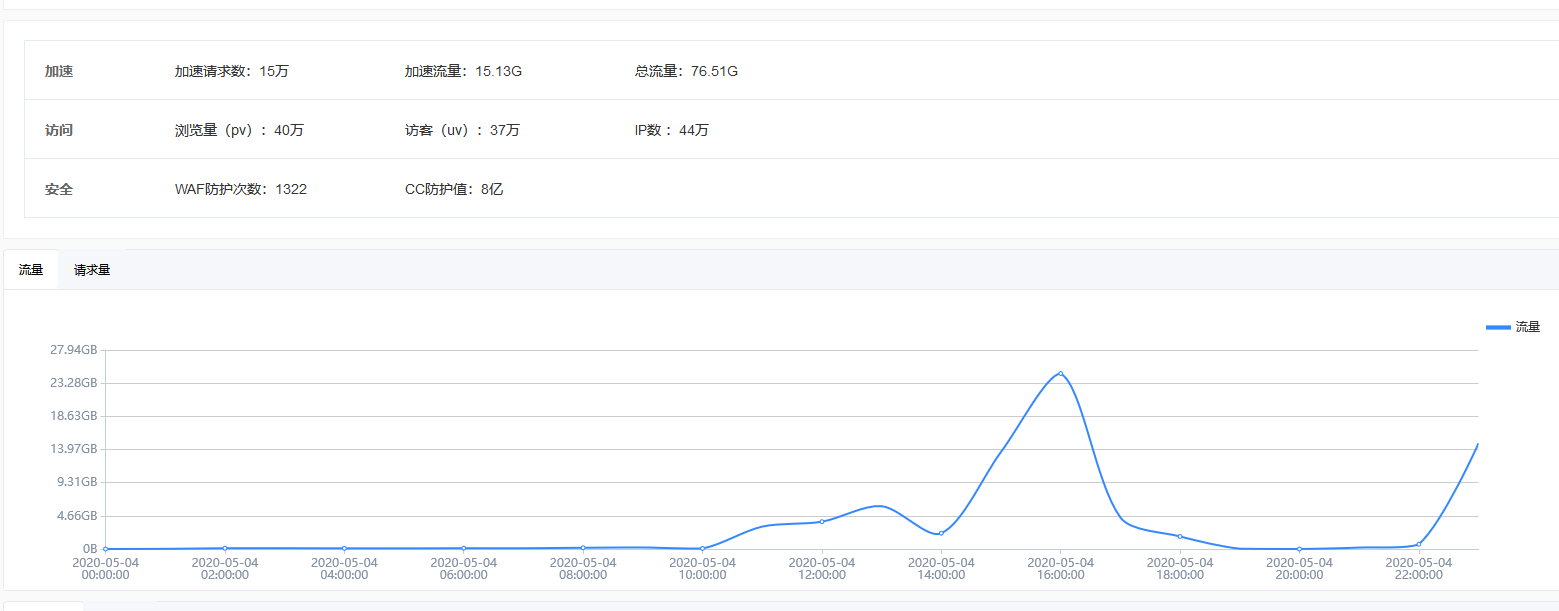
Task: Click the 访客 (uv) 37万 value
Action: point(462,130)
